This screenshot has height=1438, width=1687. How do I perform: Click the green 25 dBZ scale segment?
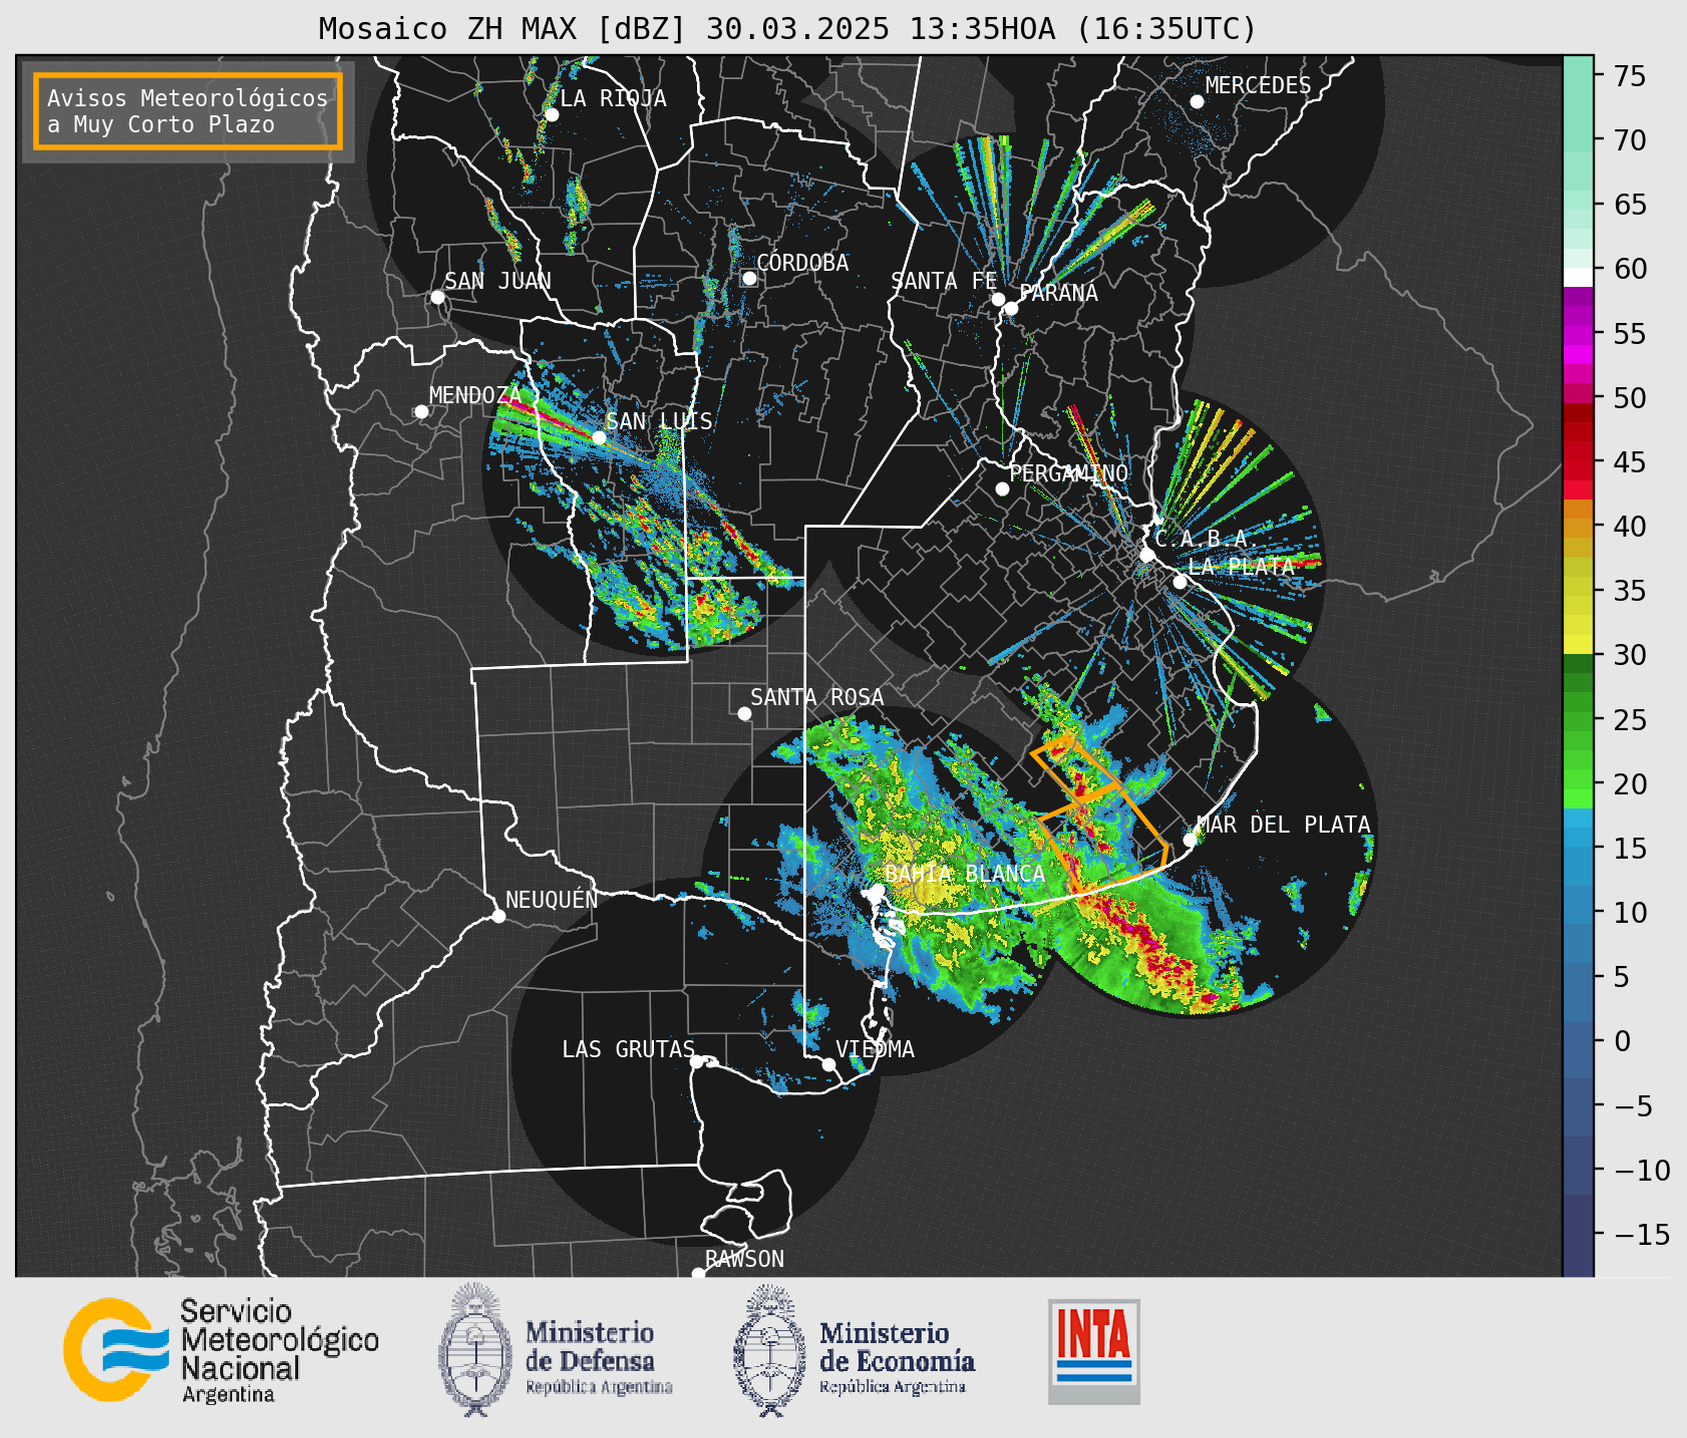tap(1578, 719)
